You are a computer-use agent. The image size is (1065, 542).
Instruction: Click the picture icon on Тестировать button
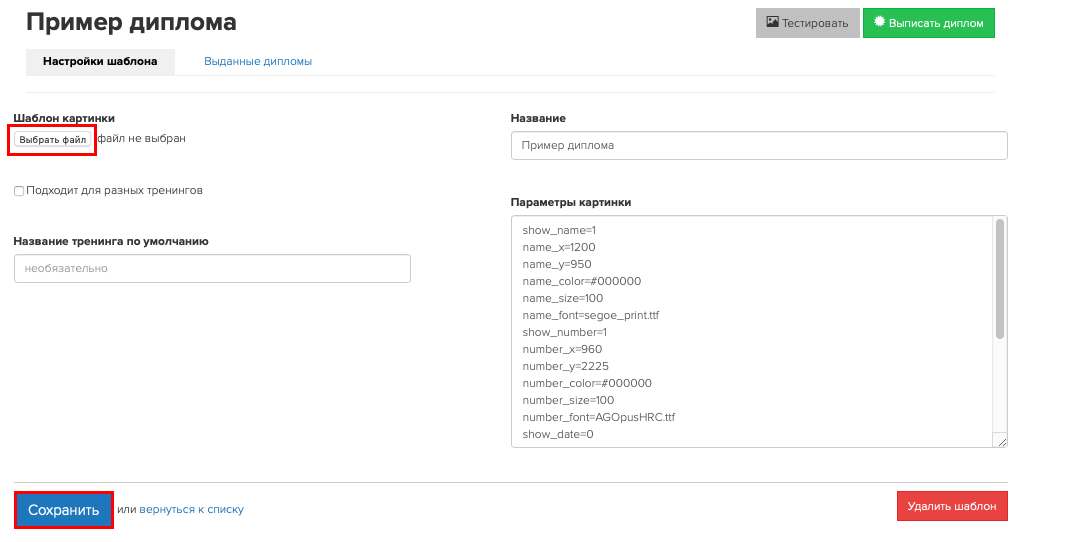click(x=772, y=22)
